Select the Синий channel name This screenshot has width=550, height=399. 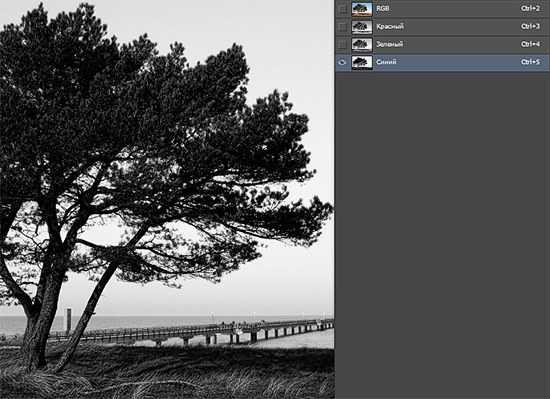(x=386, y=62)
